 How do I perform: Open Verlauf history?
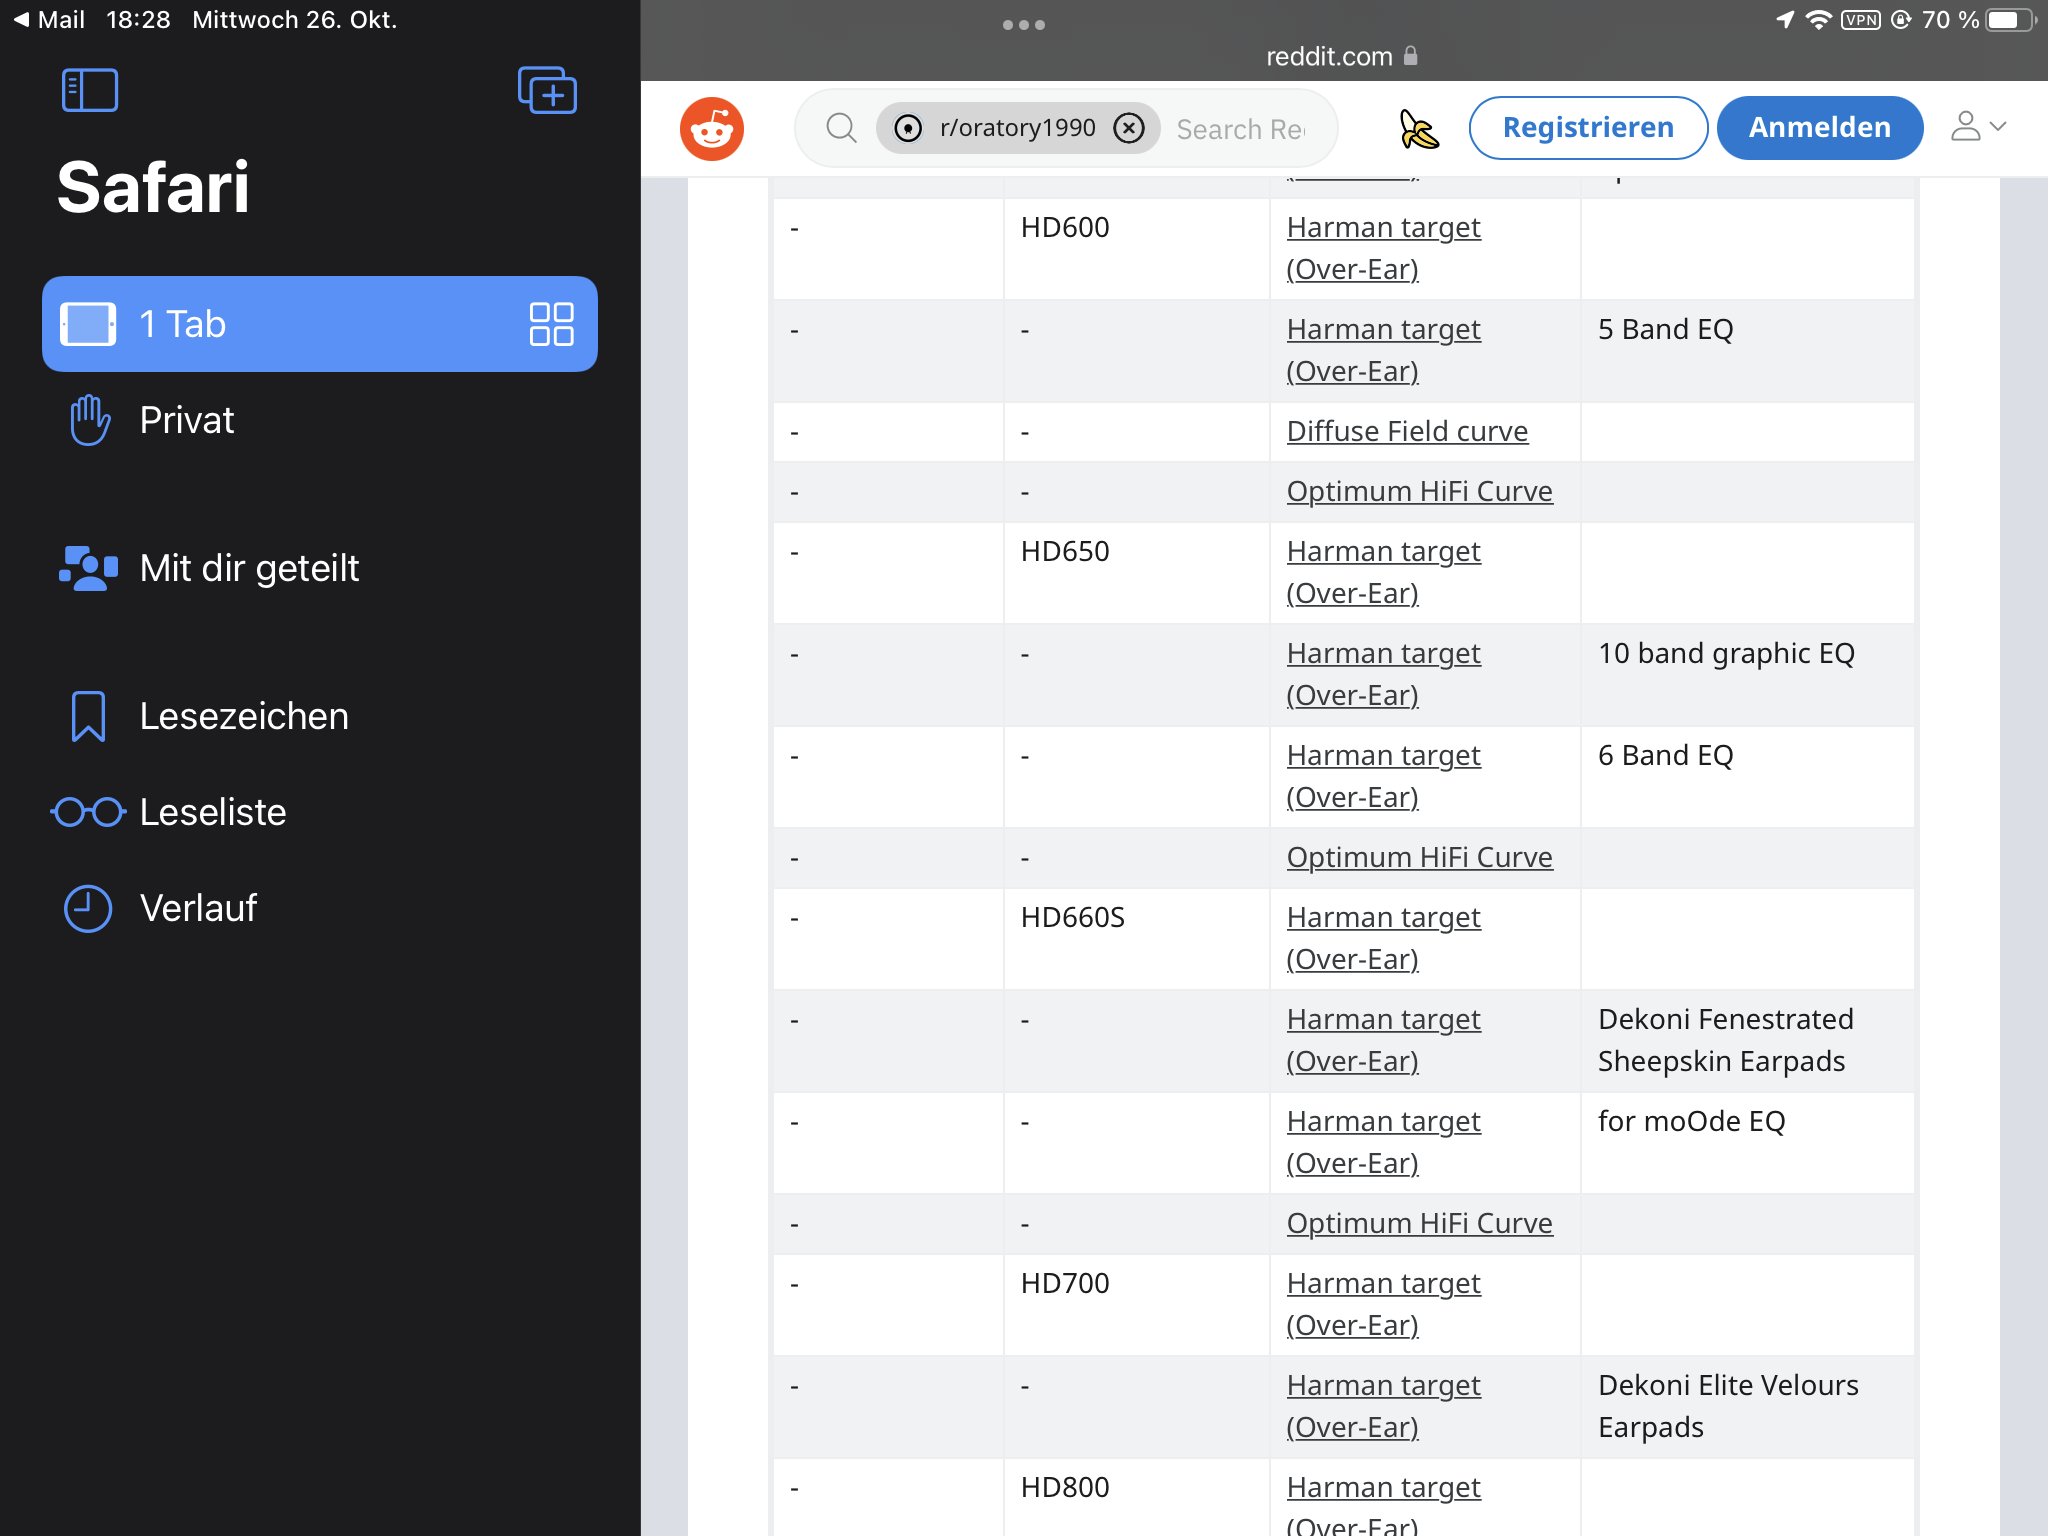coord(320,908)
